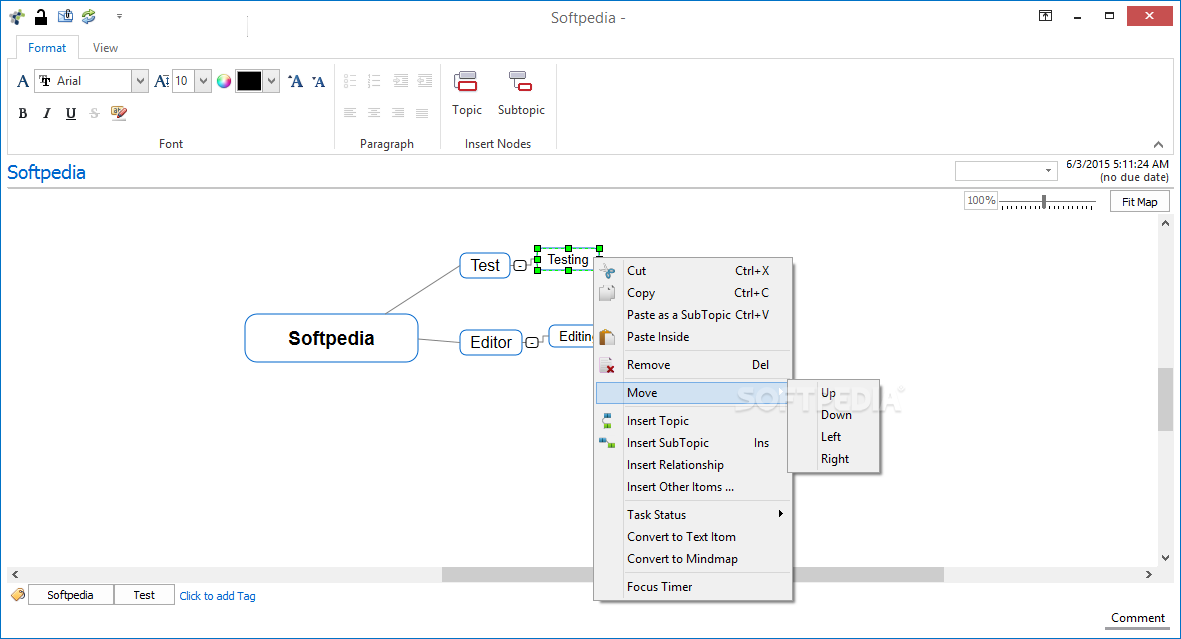Choose Copy from the context menu

[694, 292]
